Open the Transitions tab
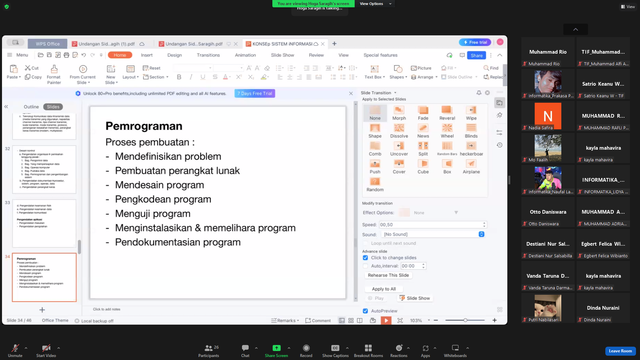This screenshot has height=360, width=640. click(x=208, y=55)
